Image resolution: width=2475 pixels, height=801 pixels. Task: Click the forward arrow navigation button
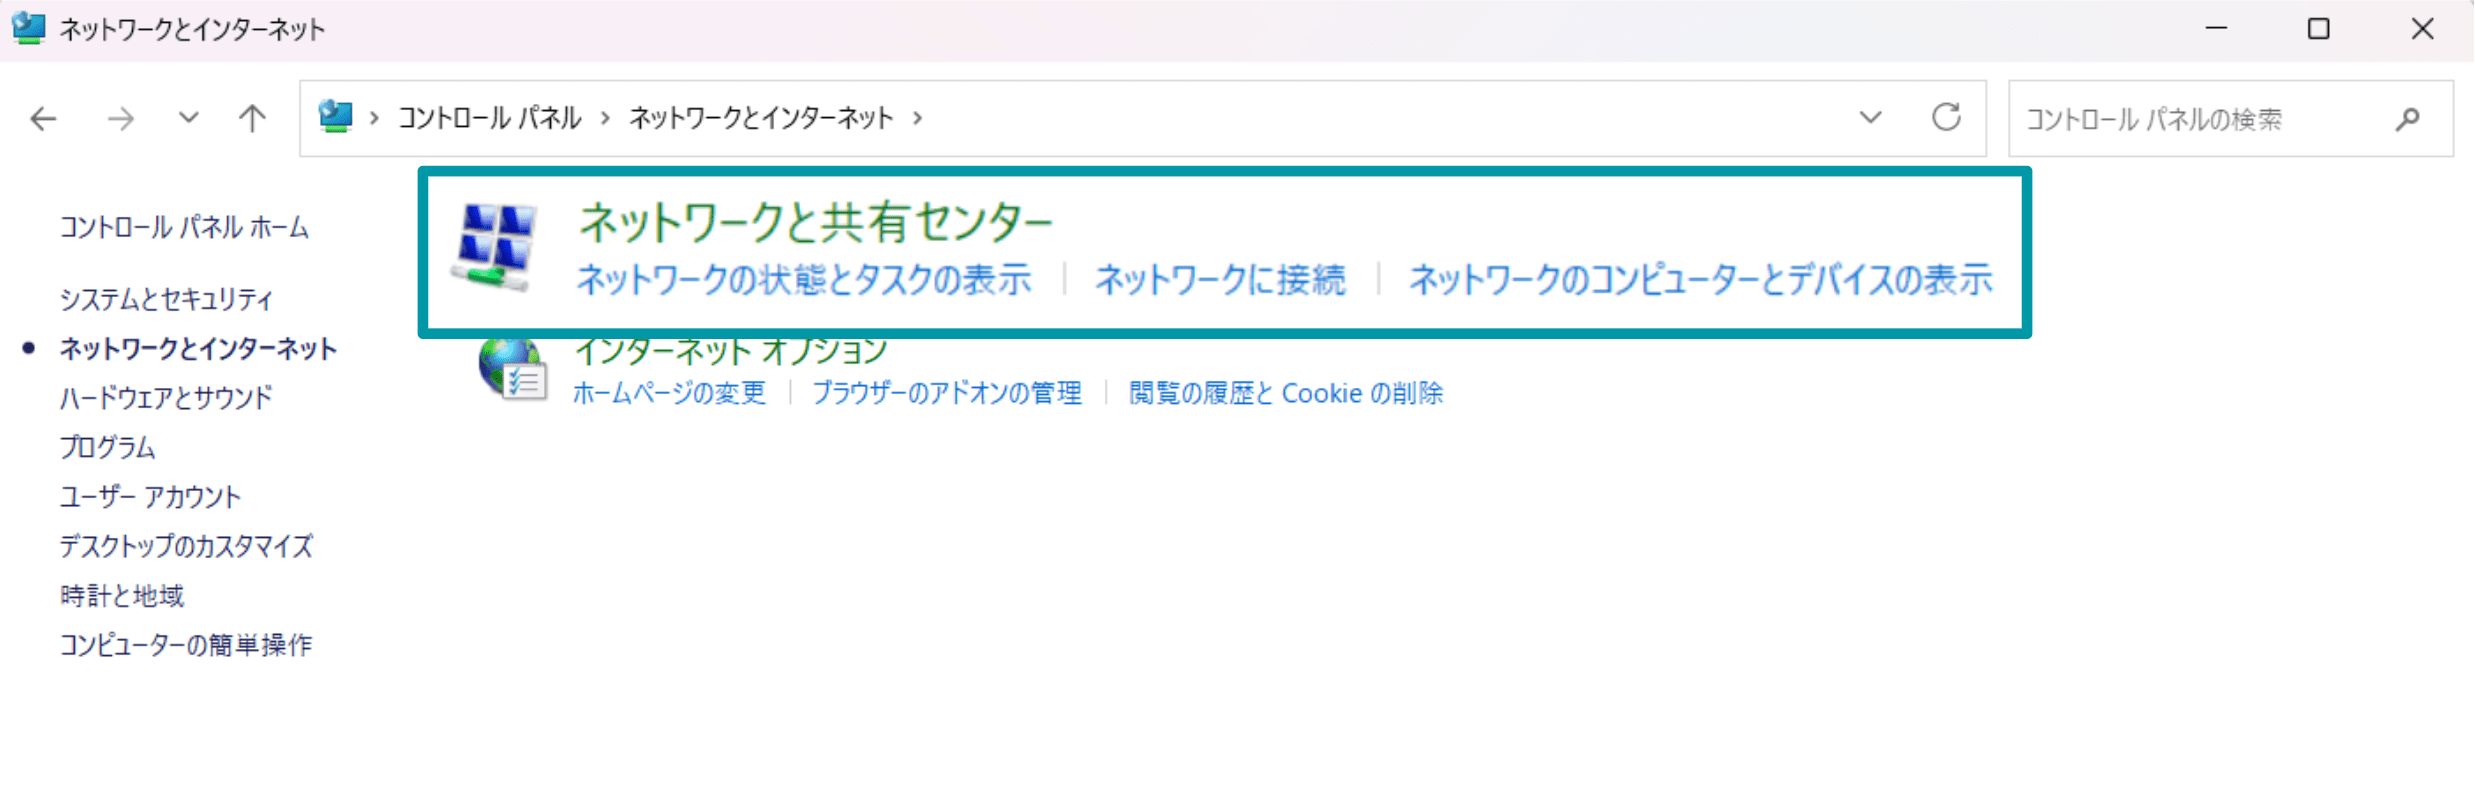pyautogui.click(x=121, y=119)
